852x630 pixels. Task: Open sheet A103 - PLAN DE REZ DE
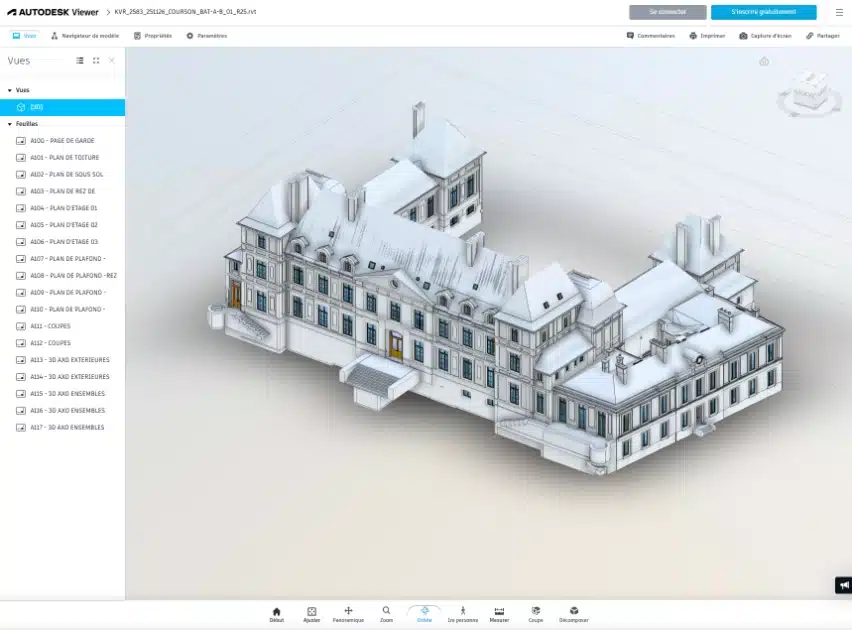(62, 191)
